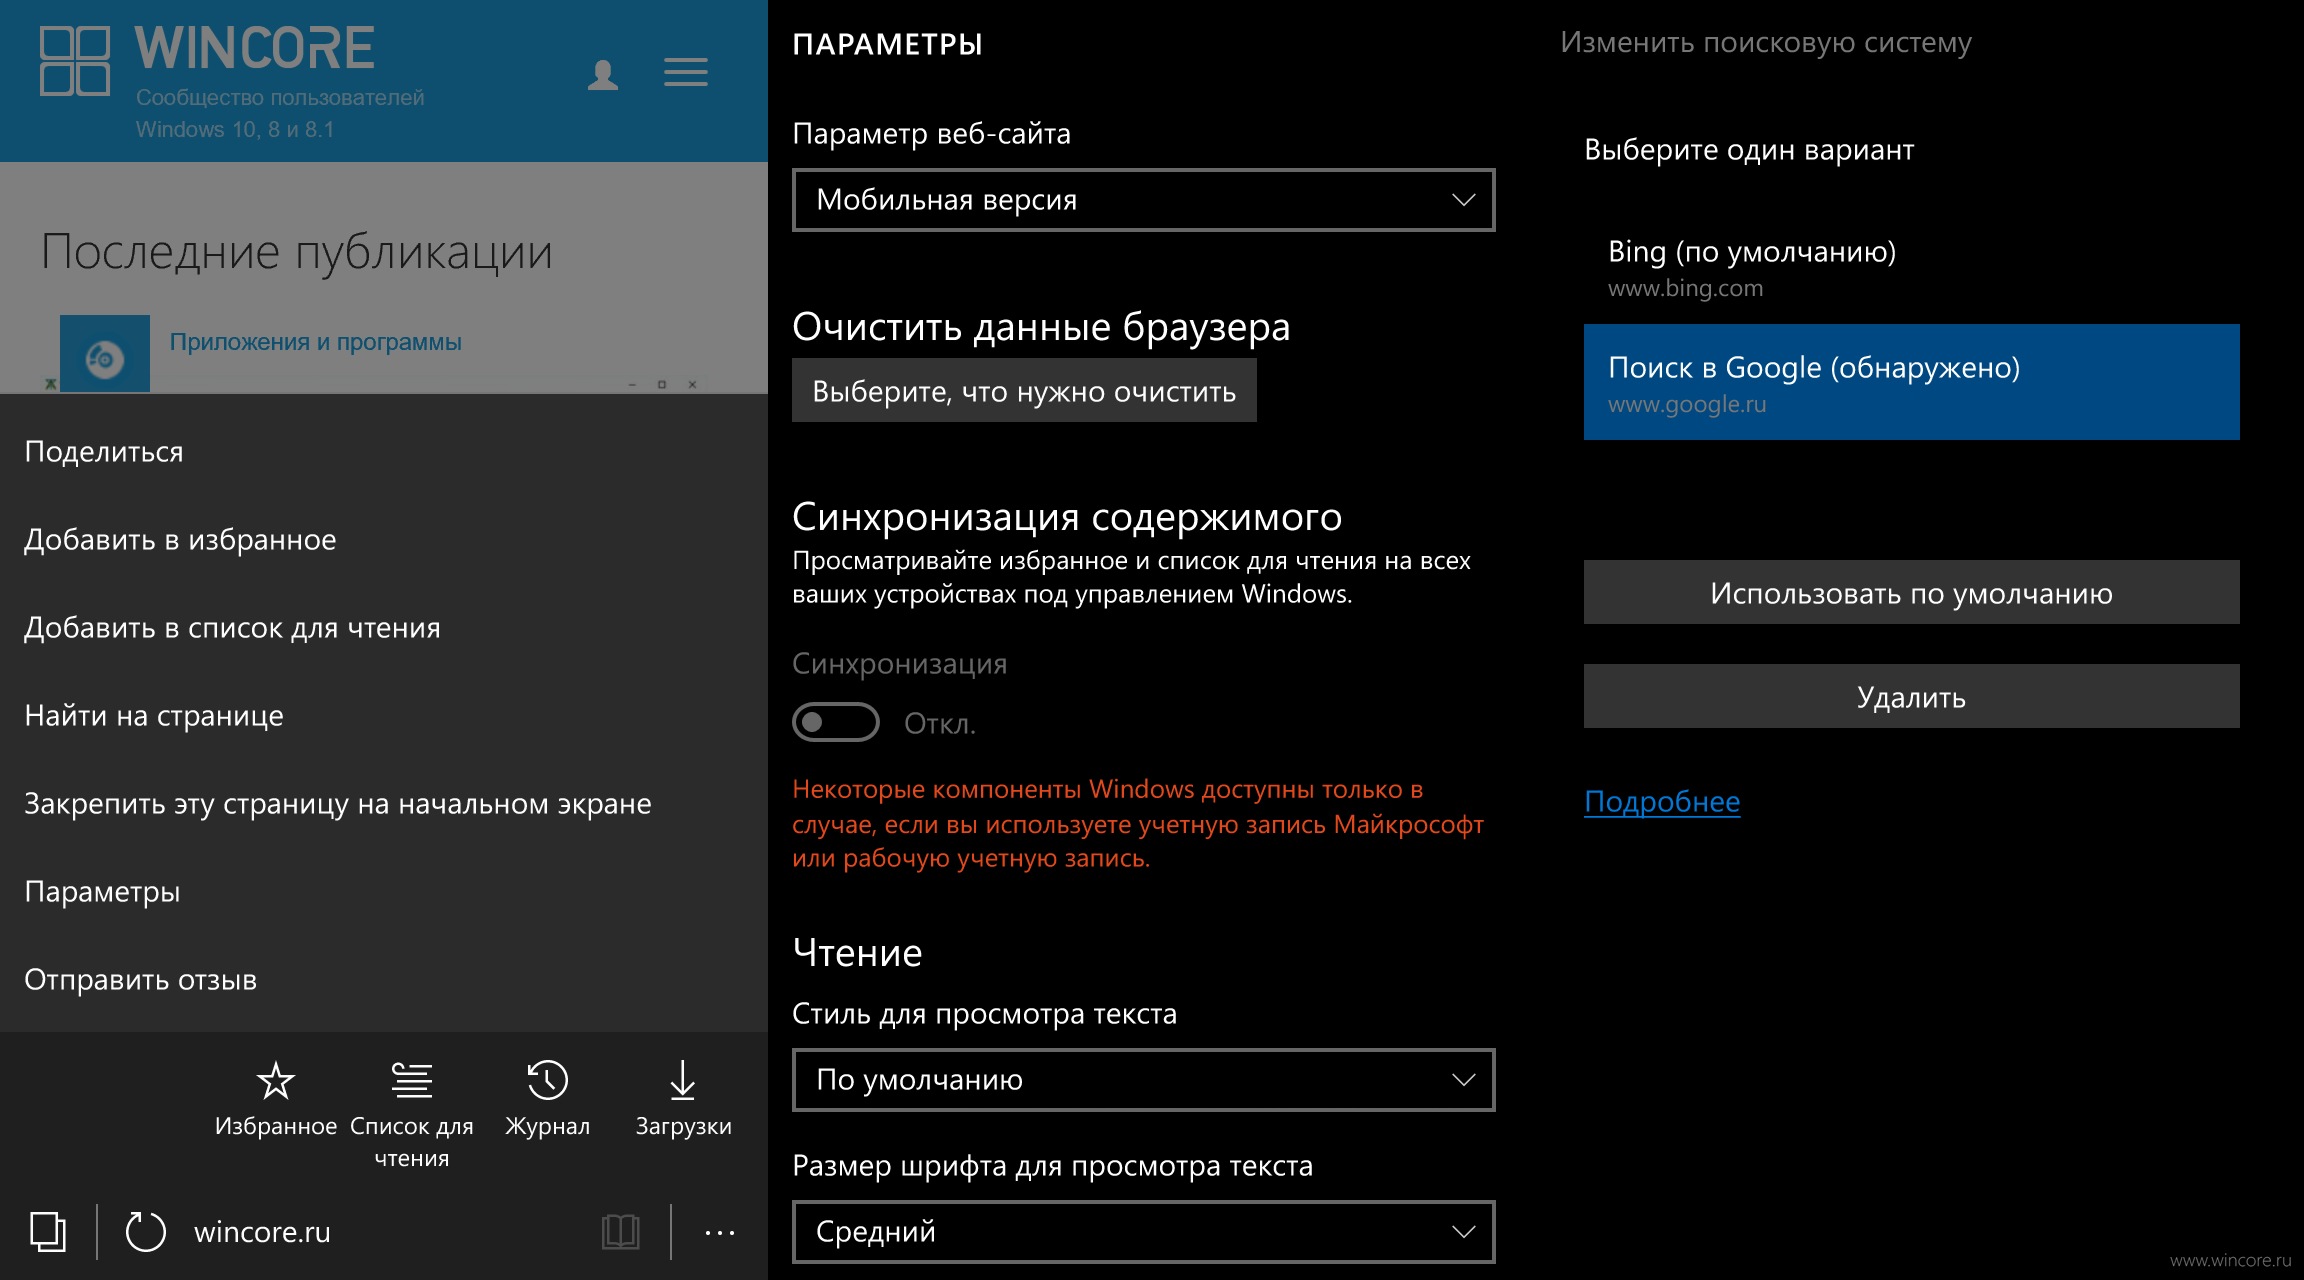Viewport: 2304px width, 1280px height.
Task: Select Найти на странице
Action: coord(384,716)
